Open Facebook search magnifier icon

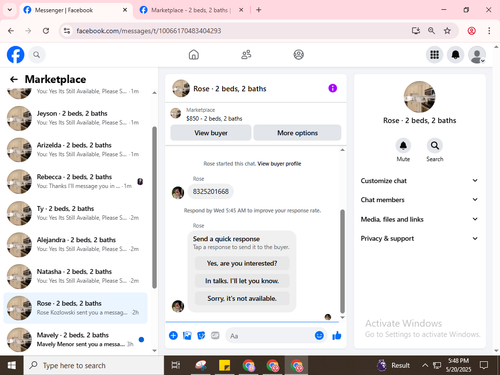click(37, 55)
